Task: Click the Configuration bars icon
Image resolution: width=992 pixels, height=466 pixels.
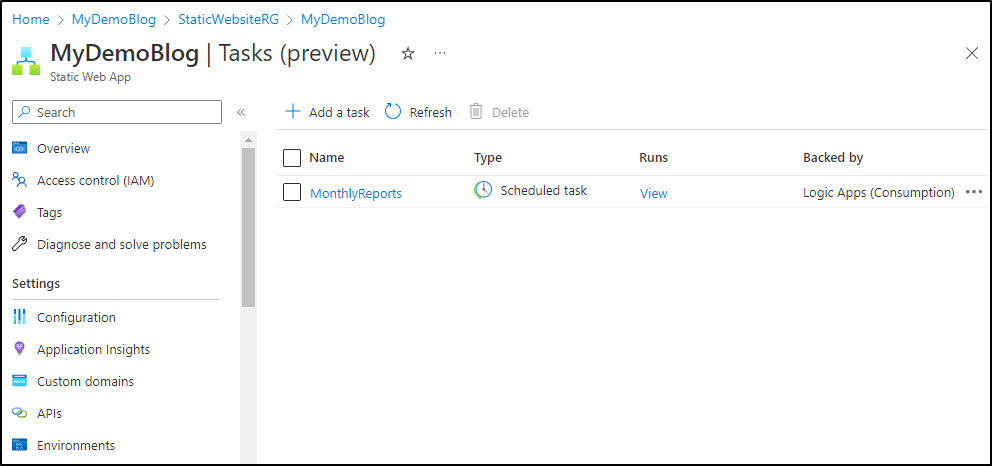Action: [x=20, y=317]
